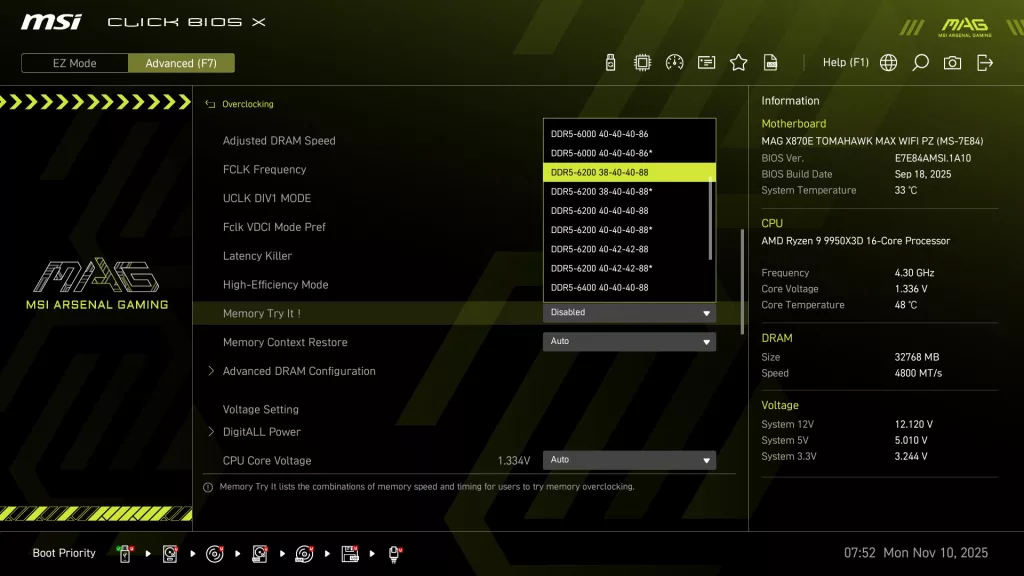The width and height of the screenshot is (1024, 576).
Task: Open M-Flash via the USB drive icon
Action: coord(610,61)
